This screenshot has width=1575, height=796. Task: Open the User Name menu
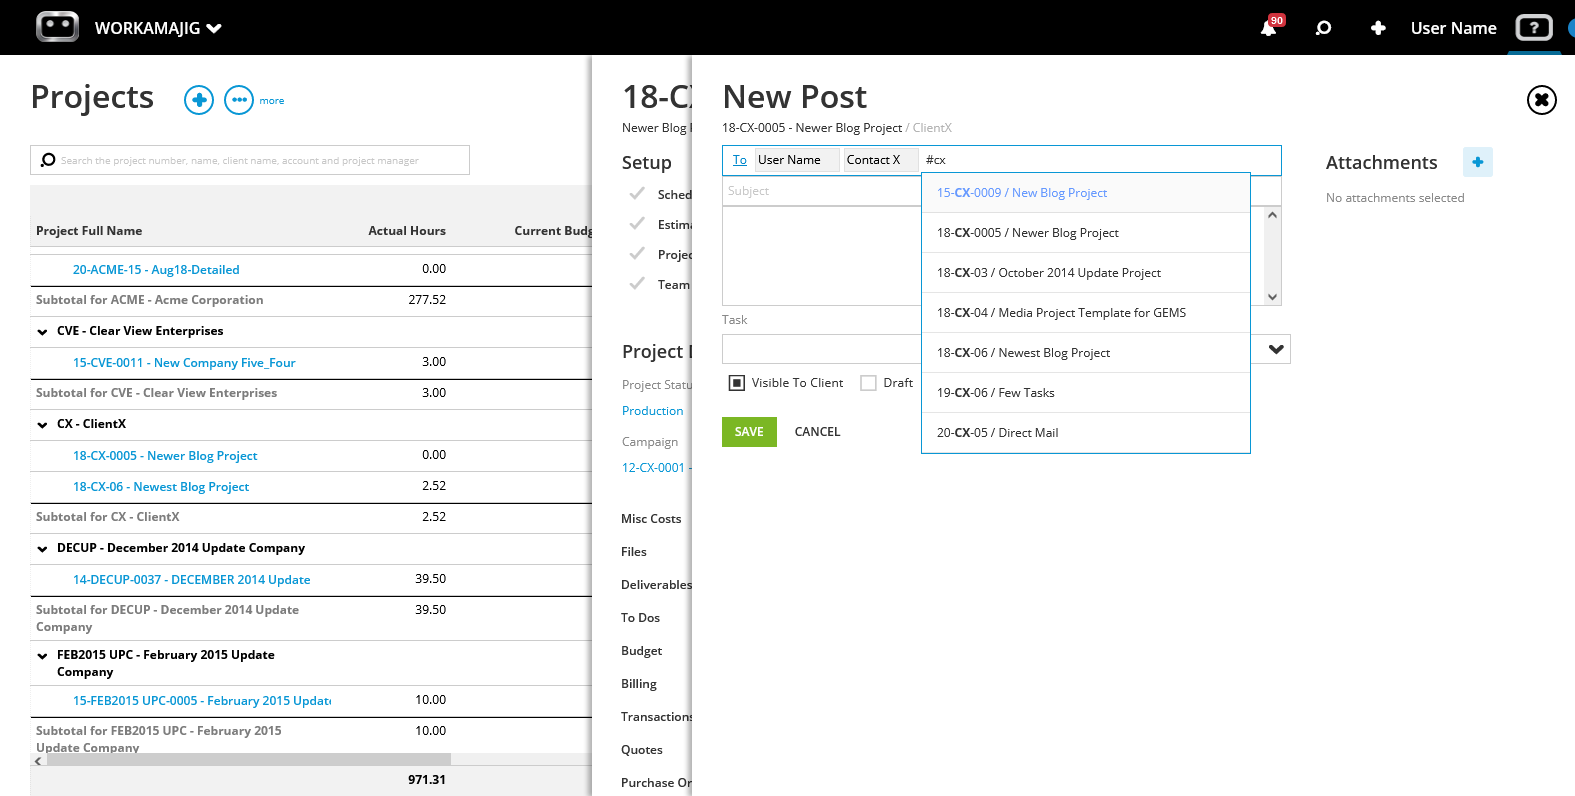(1453, 28)
